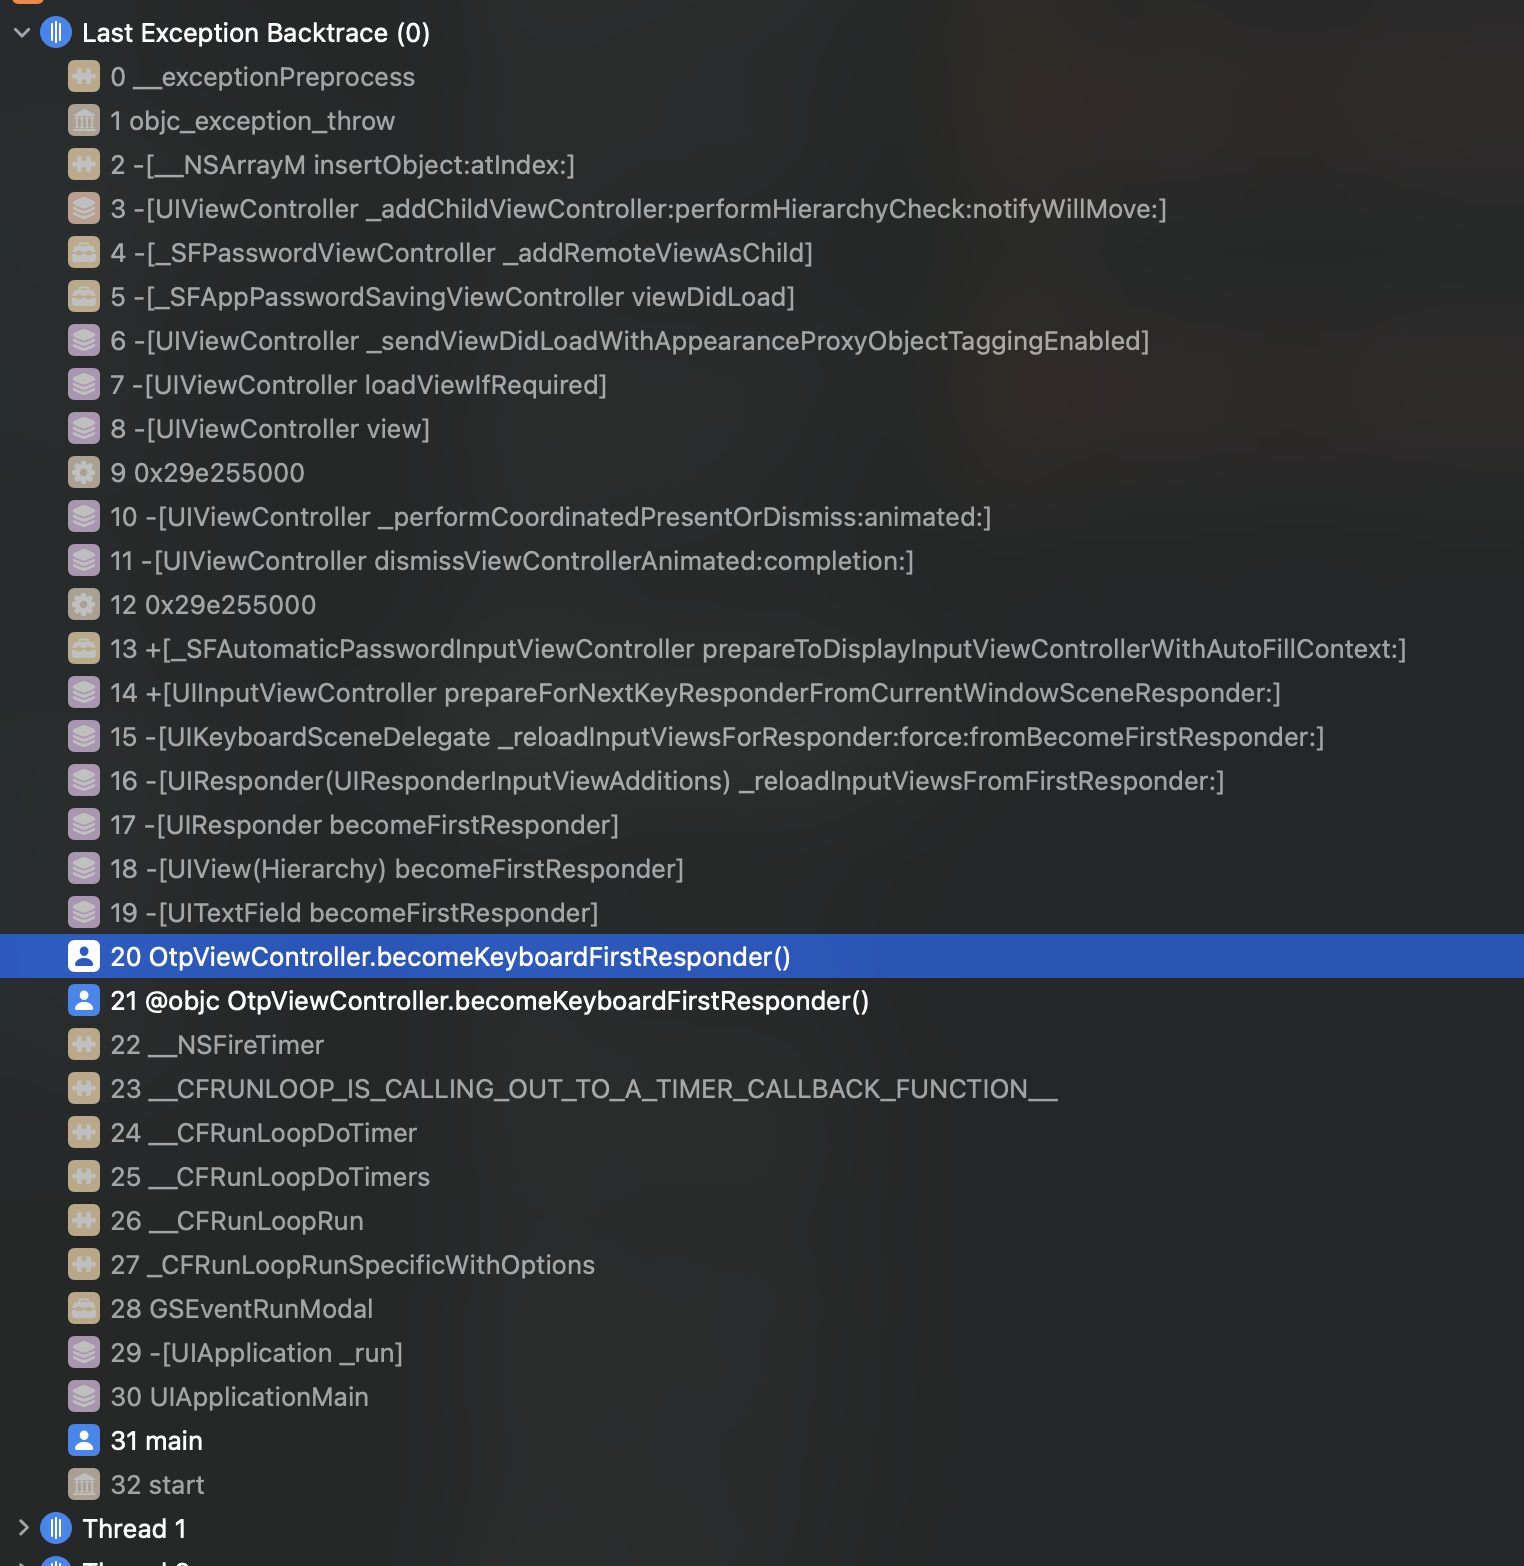1524x1566 pixels.
Task: Expand the Thread 1 disclosure arrow
Action: 22,1528
